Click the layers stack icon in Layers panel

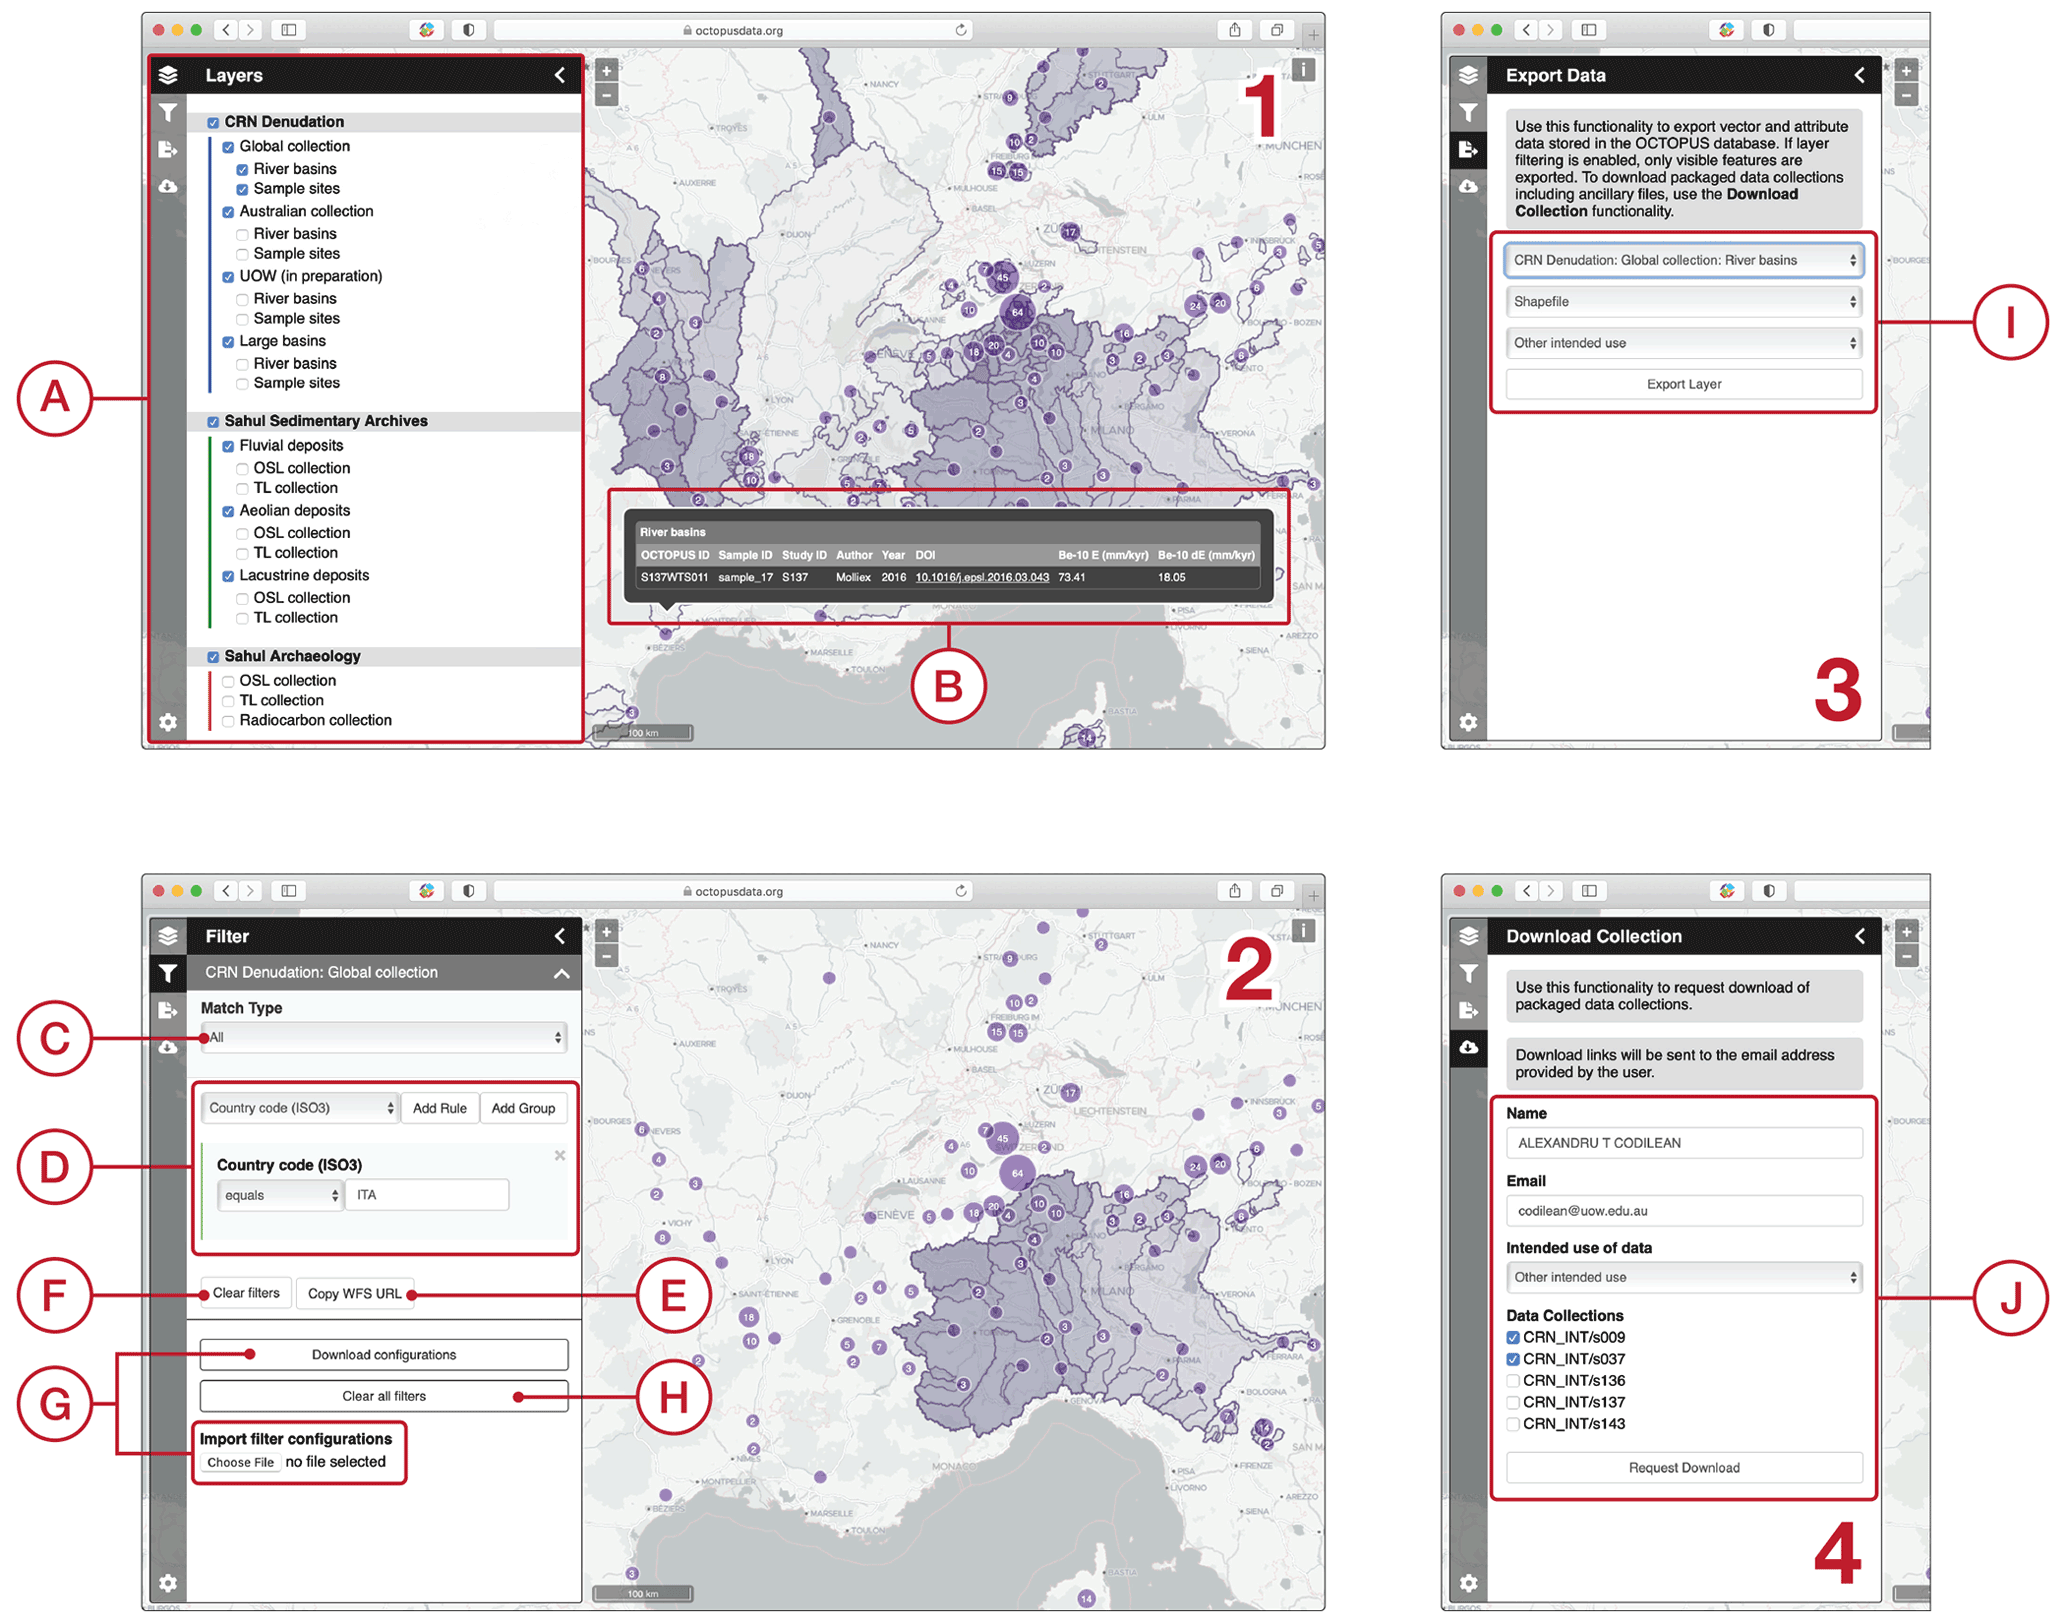168,75
